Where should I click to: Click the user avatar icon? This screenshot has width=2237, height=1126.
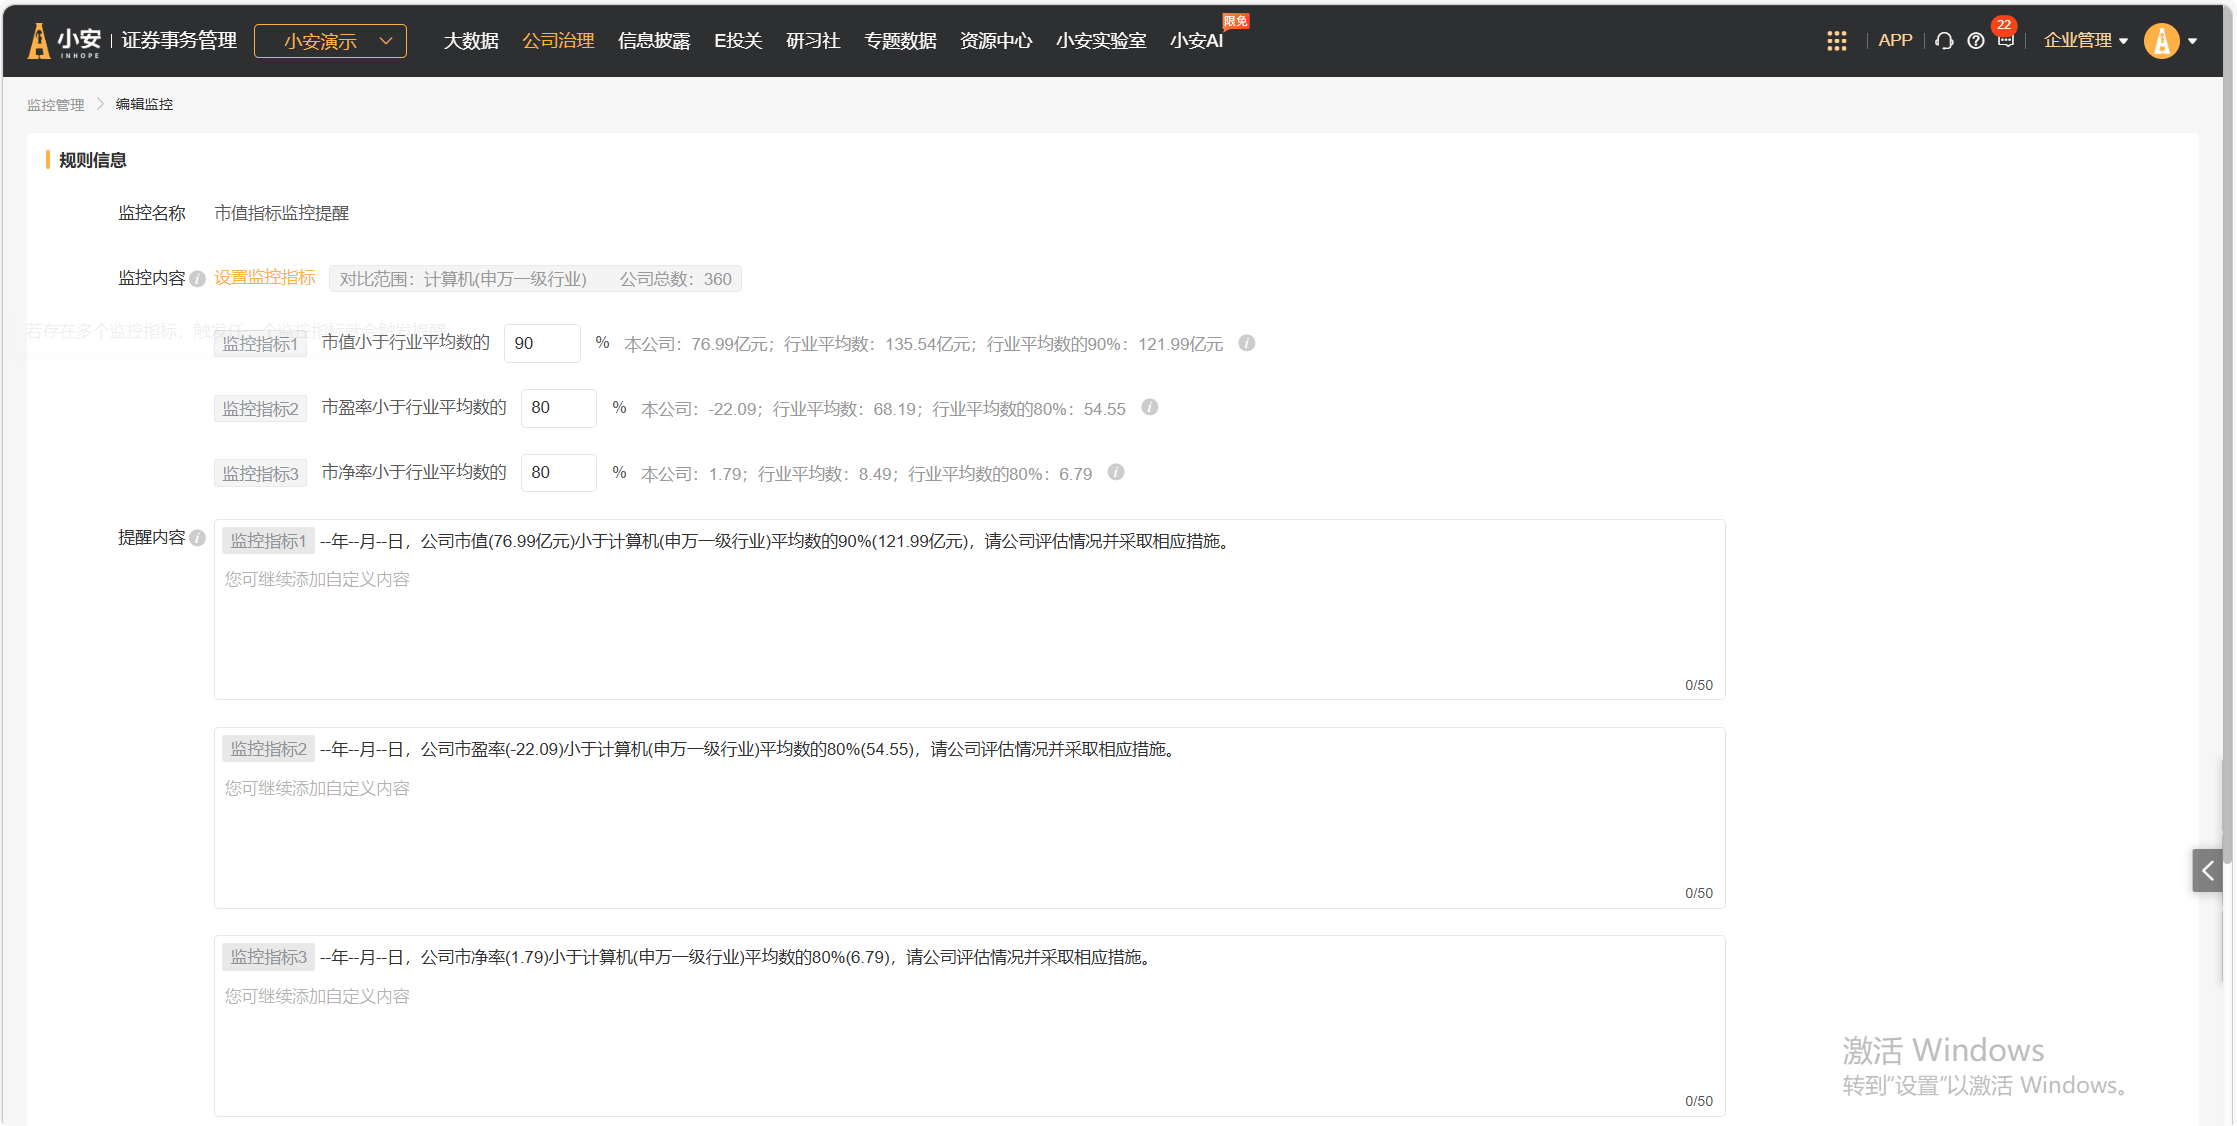click(x=2161, y=41)
